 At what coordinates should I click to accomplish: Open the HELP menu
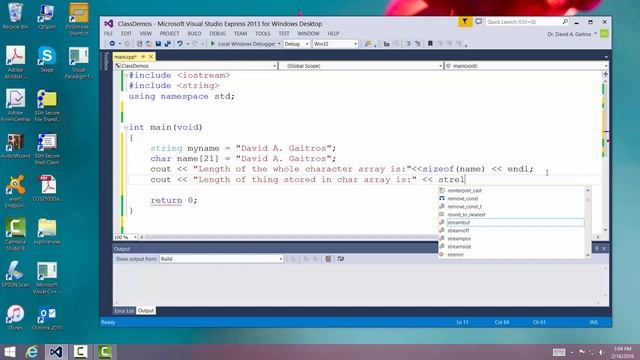(x=333, y=33)
